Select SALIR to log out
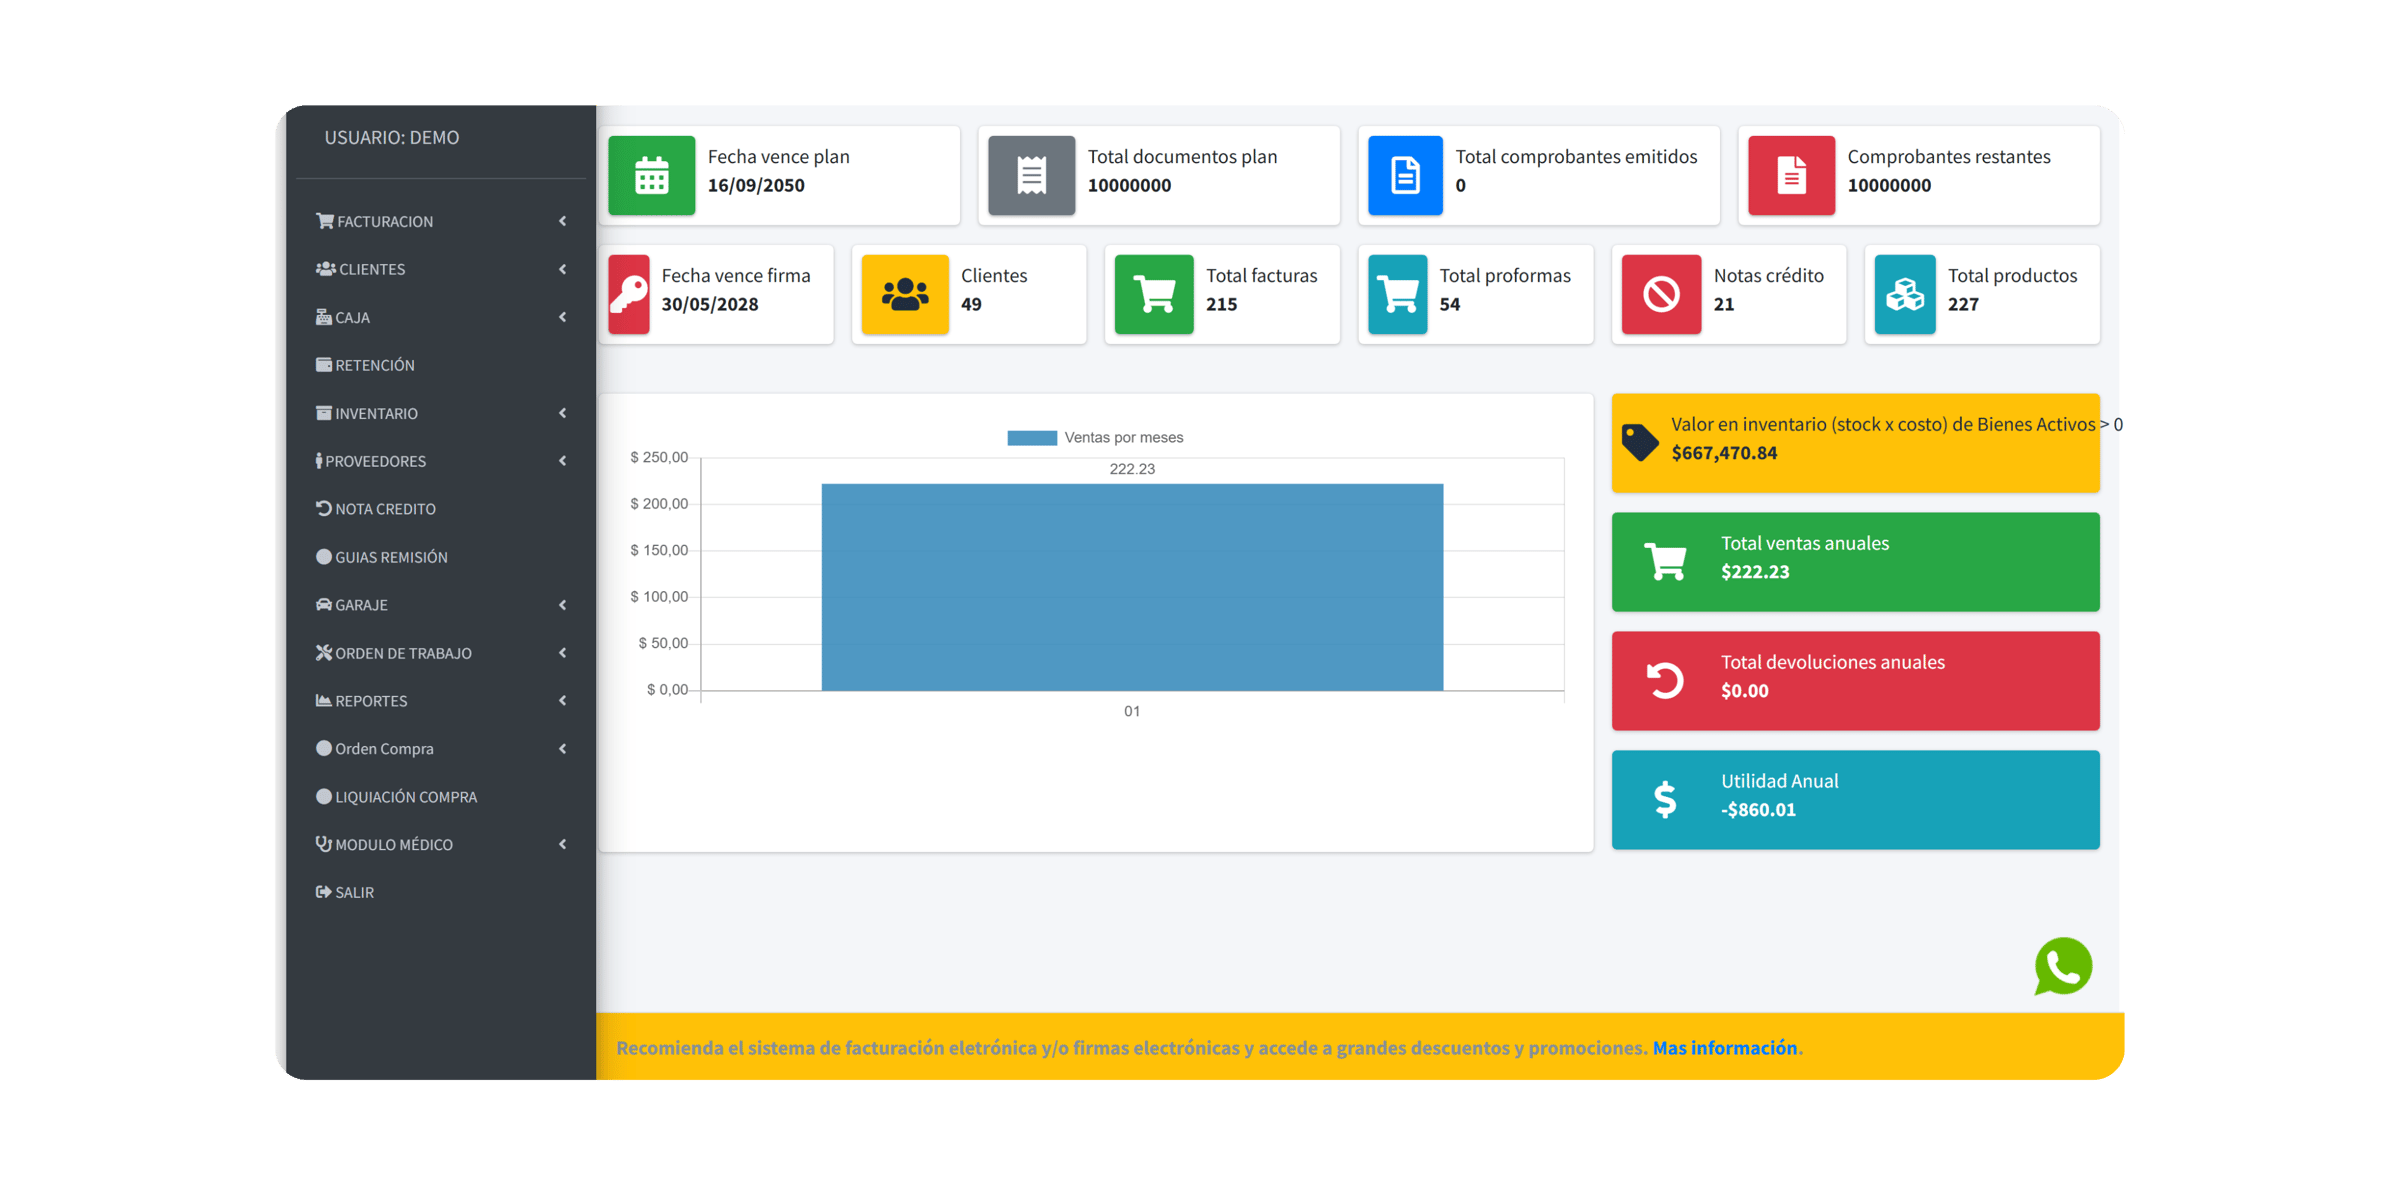The width and height of the screenshot is (2400, 1200). point(355,892)
